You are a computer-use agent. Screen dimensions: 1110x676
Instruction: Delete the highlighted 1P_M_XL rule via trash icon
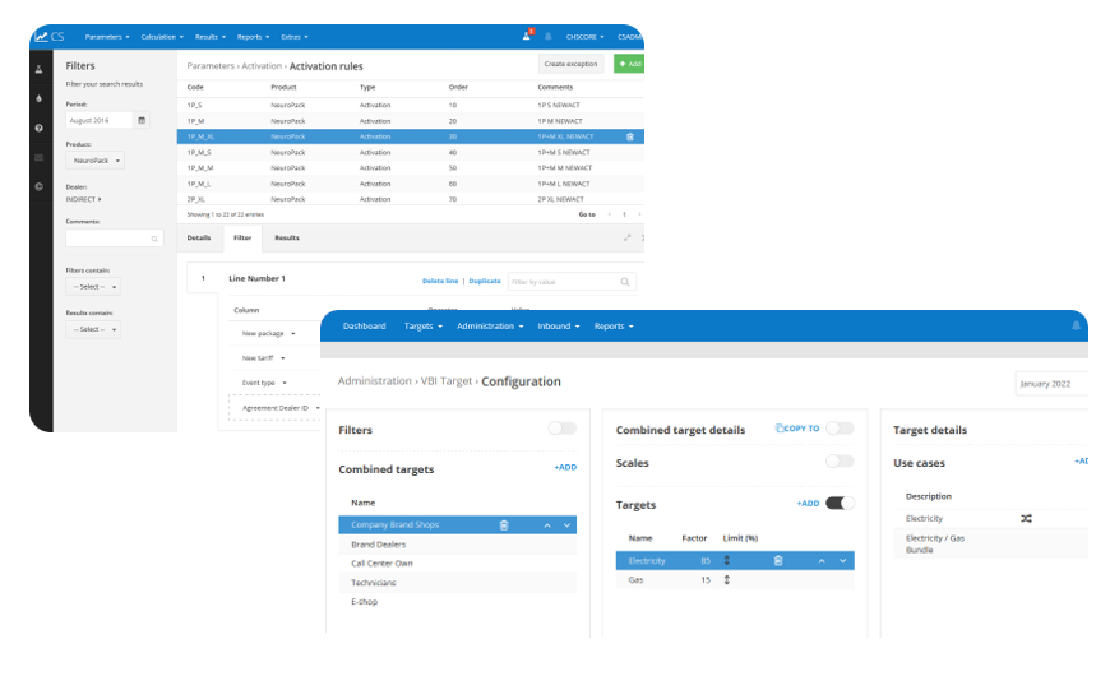click(x=629, y=137)
